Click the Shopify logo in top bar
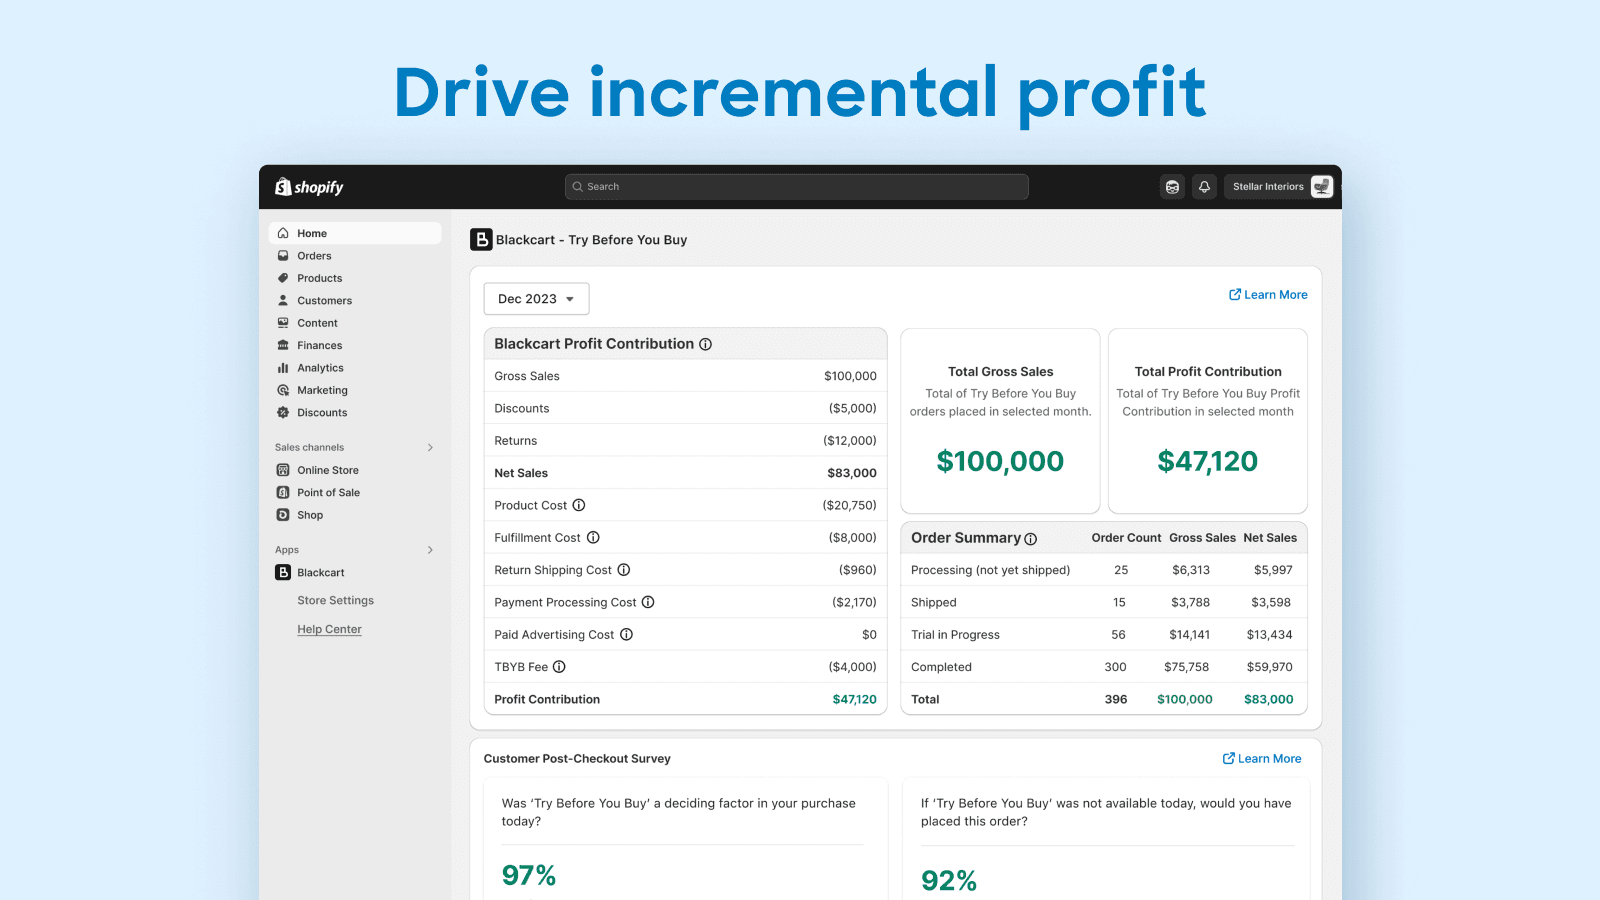This screenshot has height=900, width=1600. point(309,187)
